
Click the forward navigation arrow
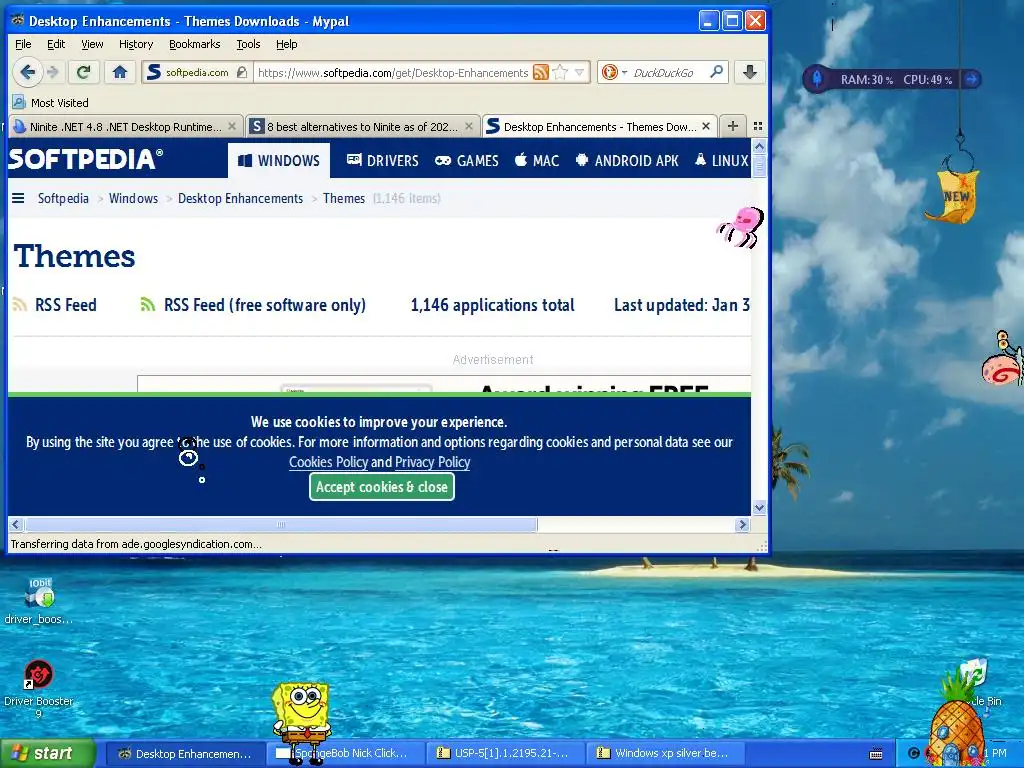coord(53,72)
